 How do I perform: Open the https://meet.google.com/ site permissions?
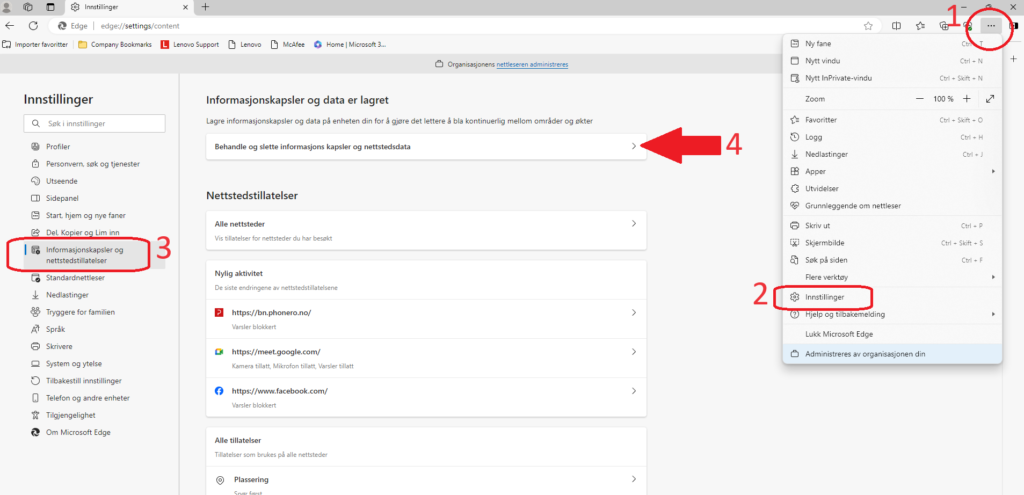click(425, 356)
